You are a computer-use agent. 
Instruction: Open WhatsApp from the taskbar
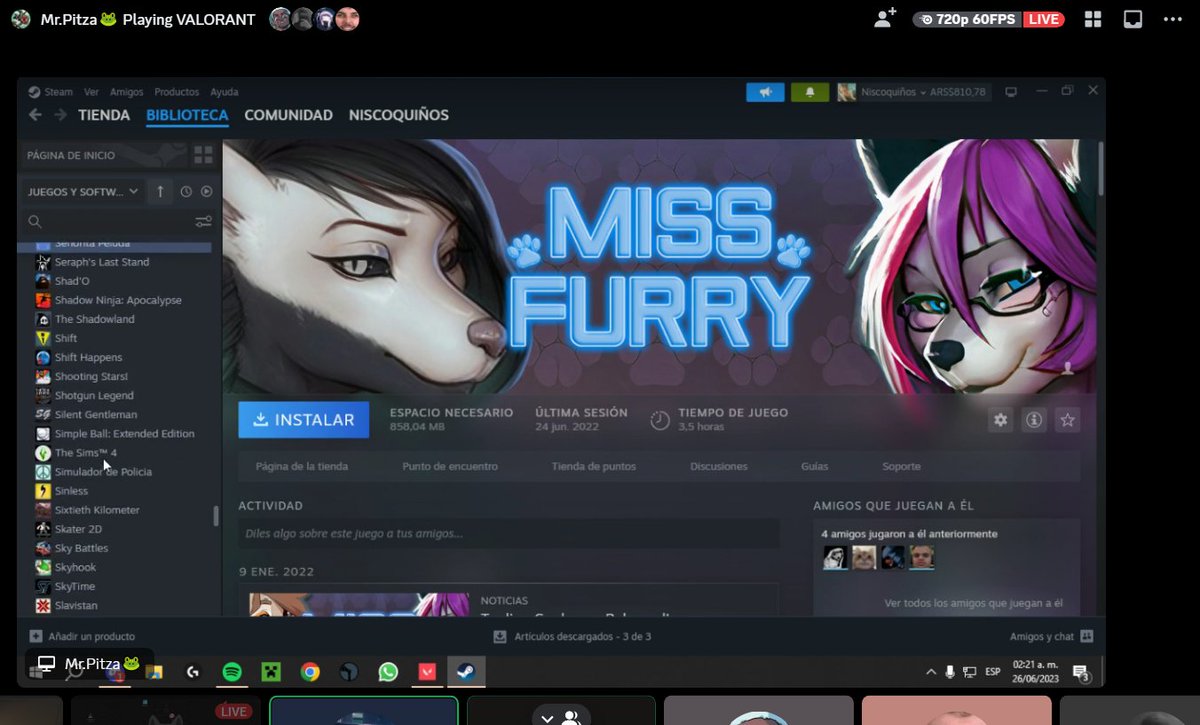[x=388, y=672]
